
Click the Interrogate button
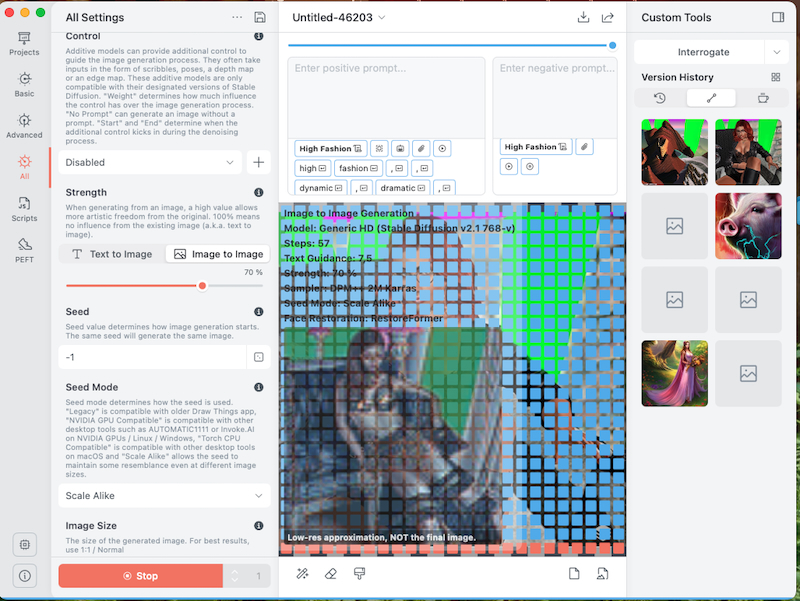point(701,52)
